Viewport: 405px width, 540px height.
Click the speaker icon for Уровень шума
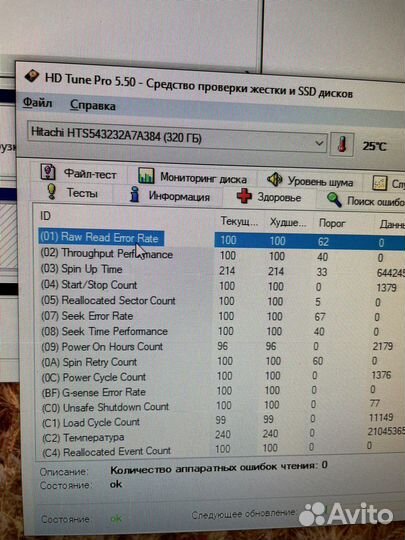tap(274, 179)
